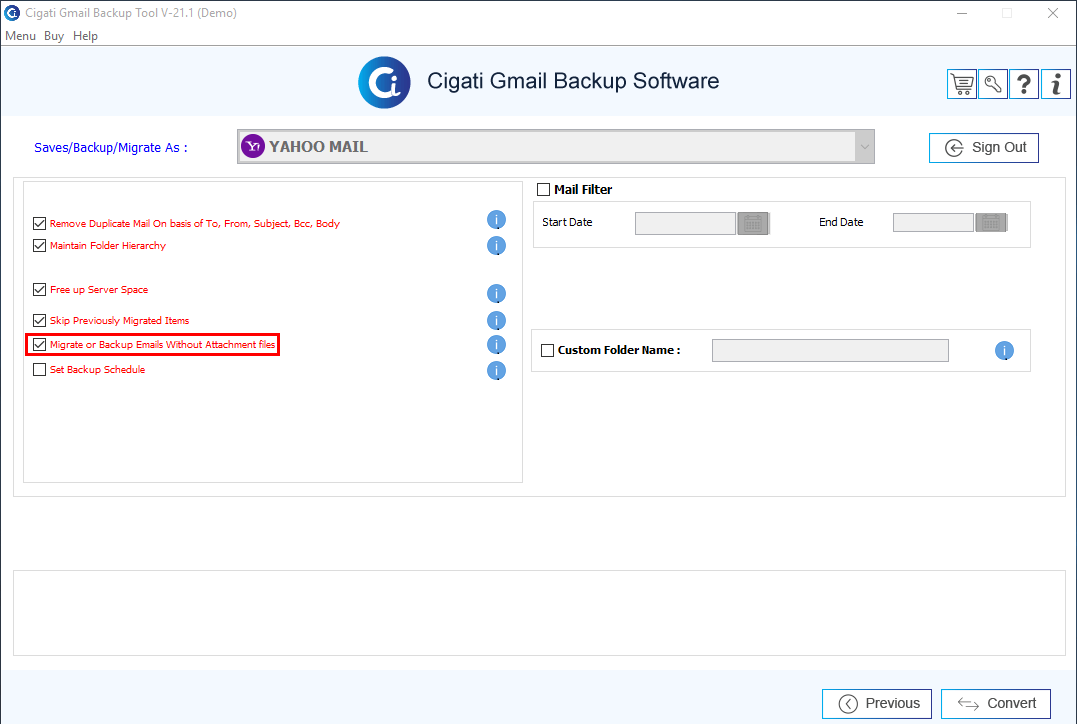Click the End Date label
Screen dimensions: 1077x724
(x=841, y=222)
